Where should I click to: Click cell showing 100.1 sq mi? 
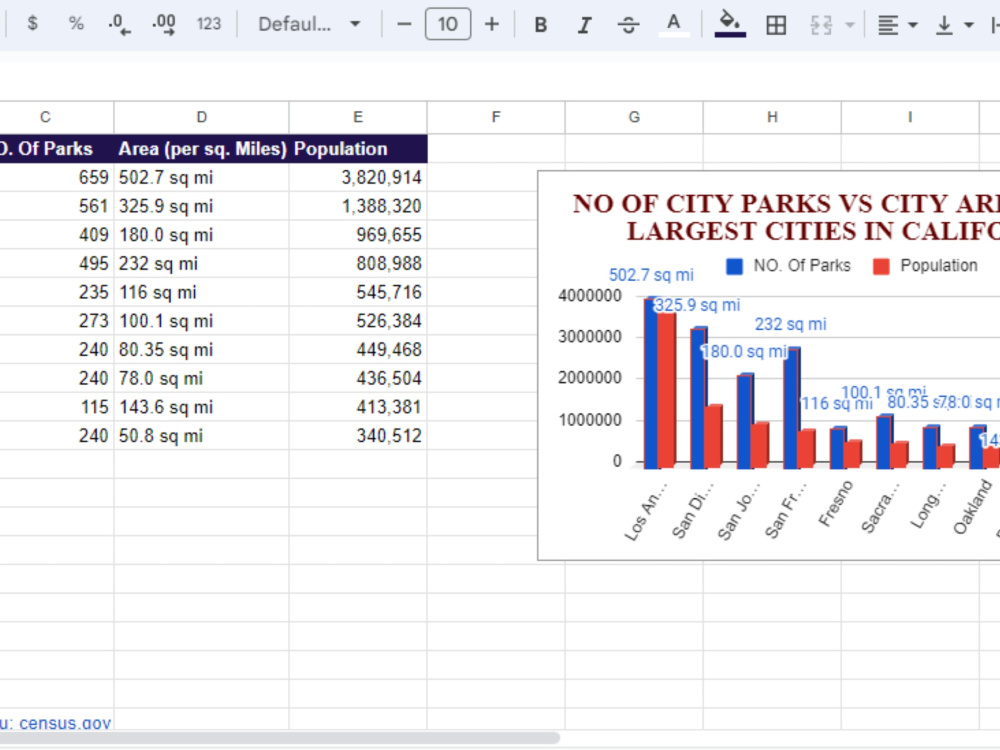tap(202, 321)
